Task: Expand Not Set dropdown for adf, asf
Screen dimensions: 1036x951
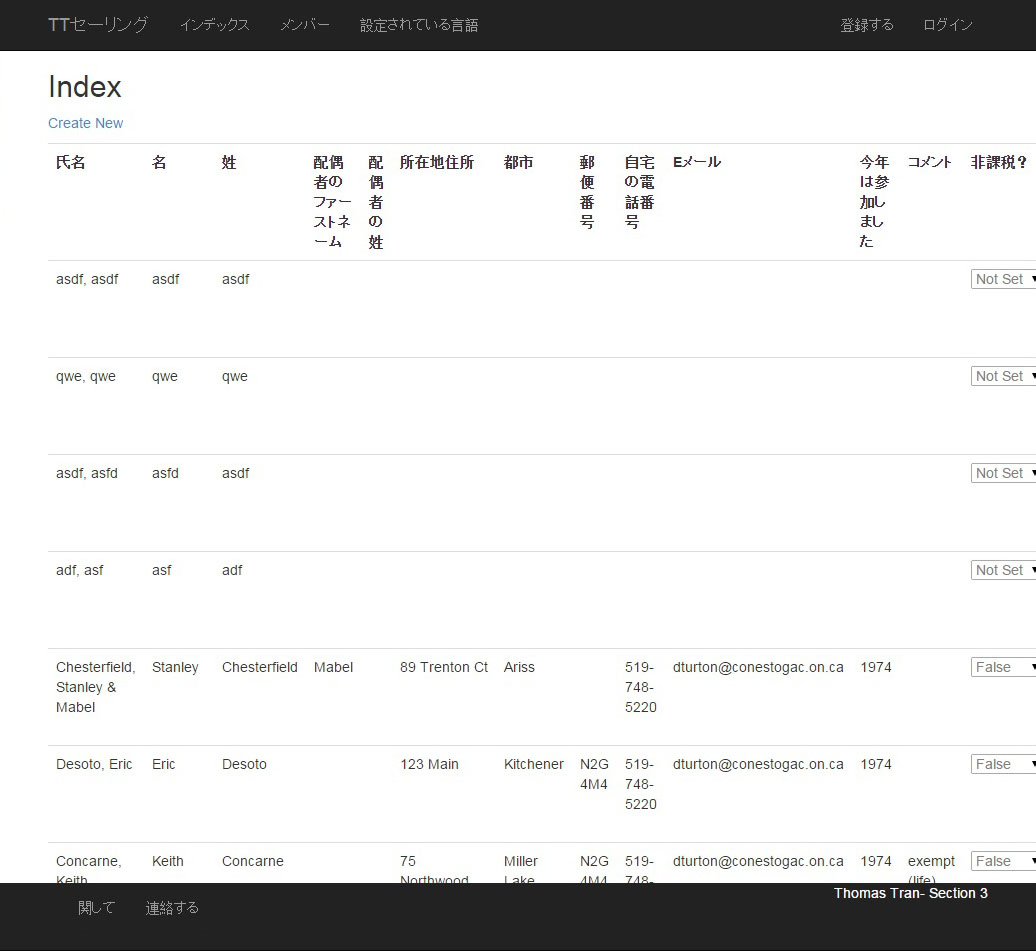Action: point(1003,571)
